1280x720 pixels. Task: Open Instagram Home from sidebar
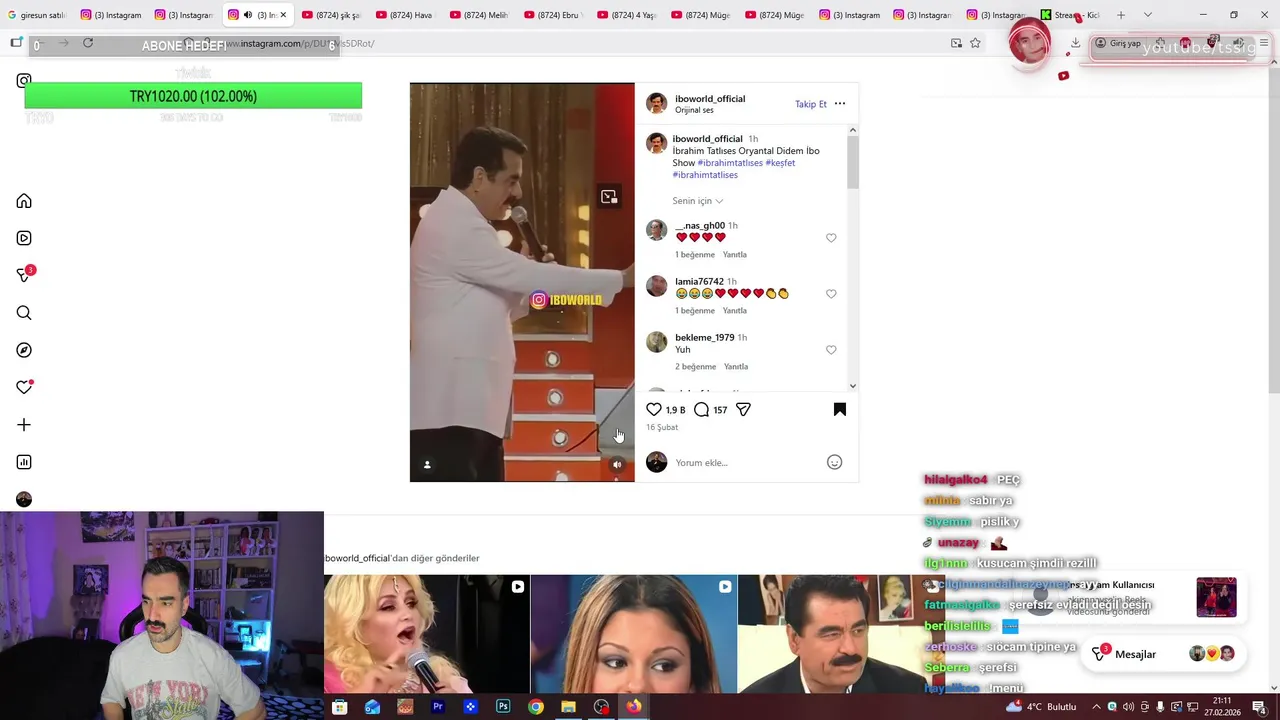pyautogui.click(x=24, y=201)
